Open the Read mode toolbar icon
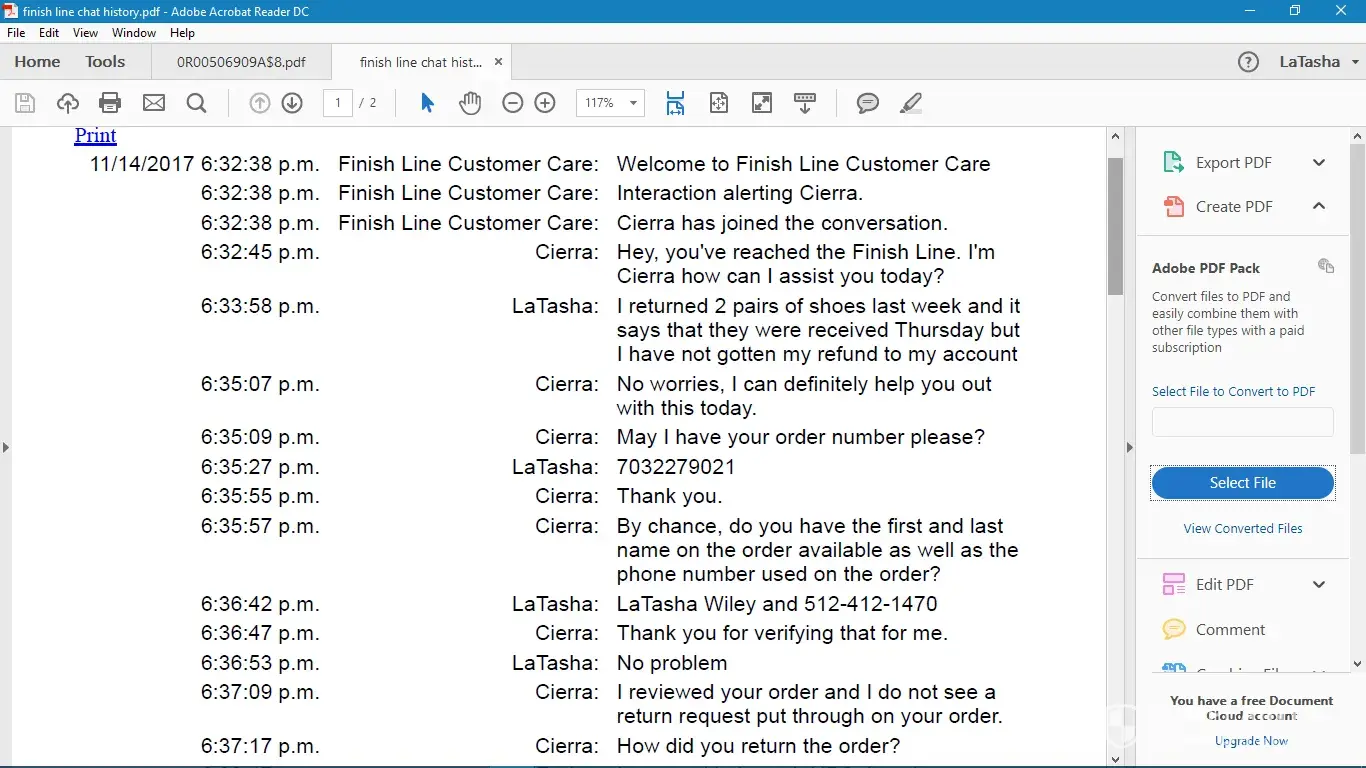The image size is (1366, 768). click(805, 103)
